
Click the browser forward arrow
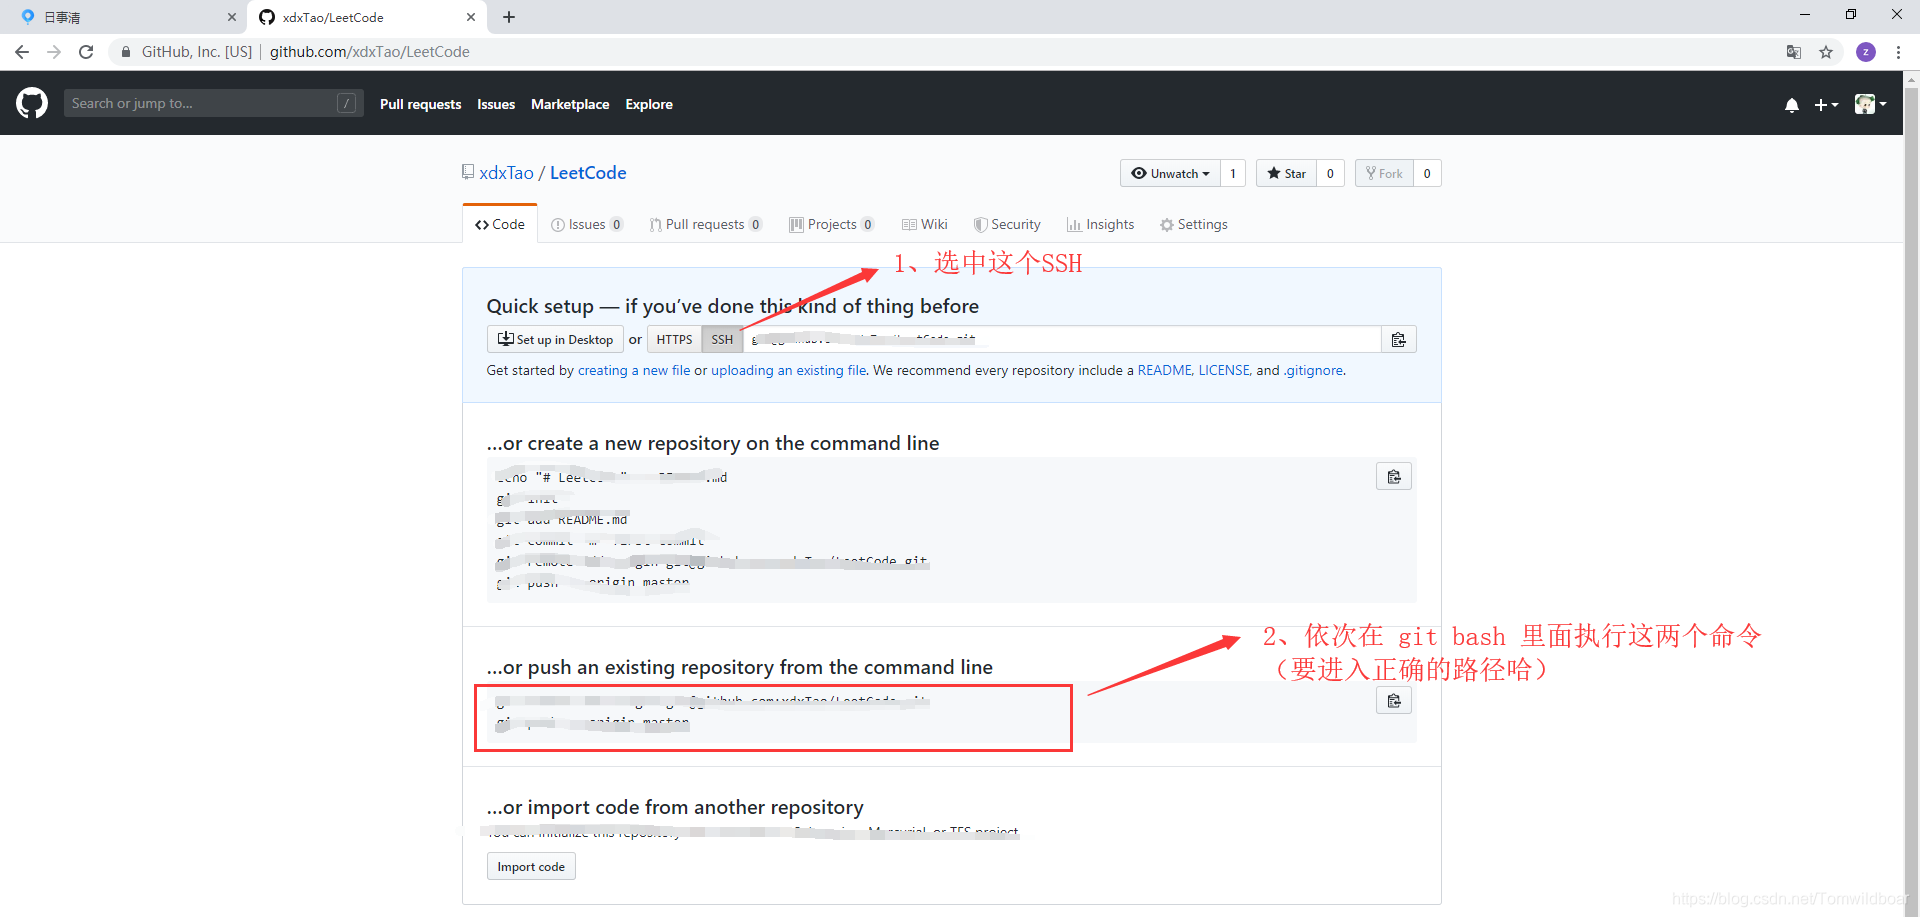point(54,52)
